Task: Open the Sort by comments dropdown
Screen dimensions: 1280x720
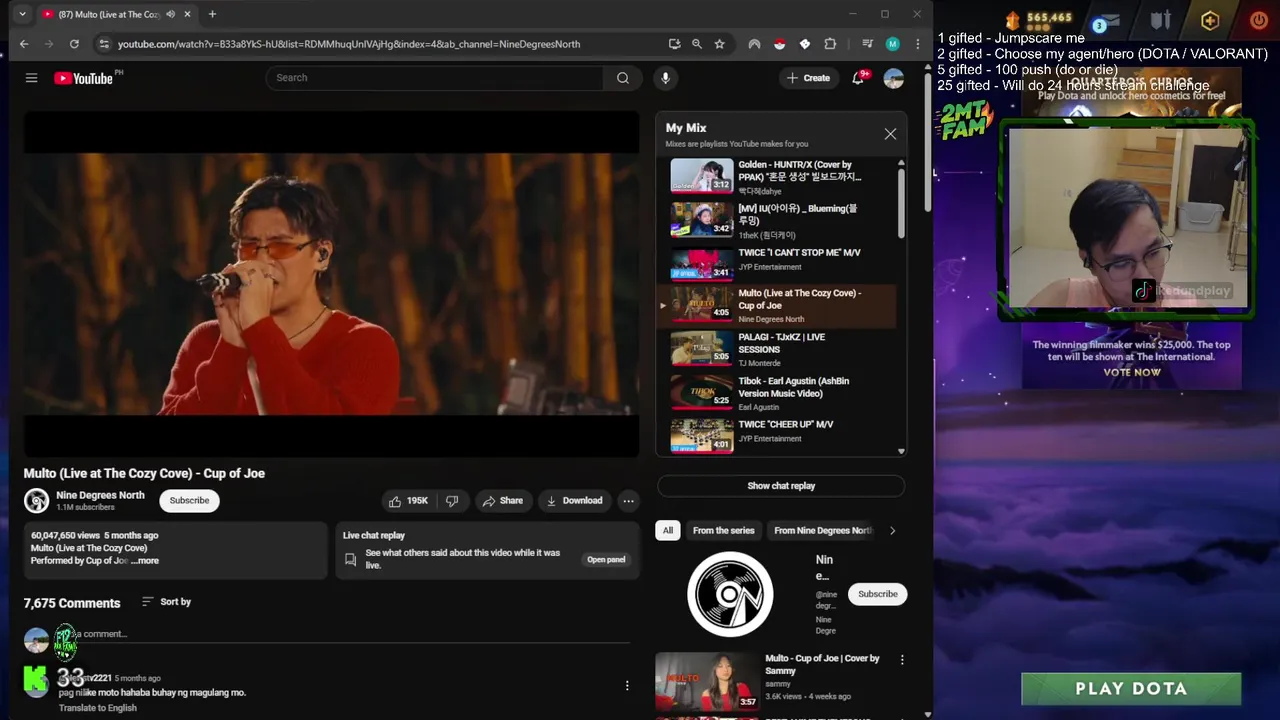Action: [x=166, y=602]
